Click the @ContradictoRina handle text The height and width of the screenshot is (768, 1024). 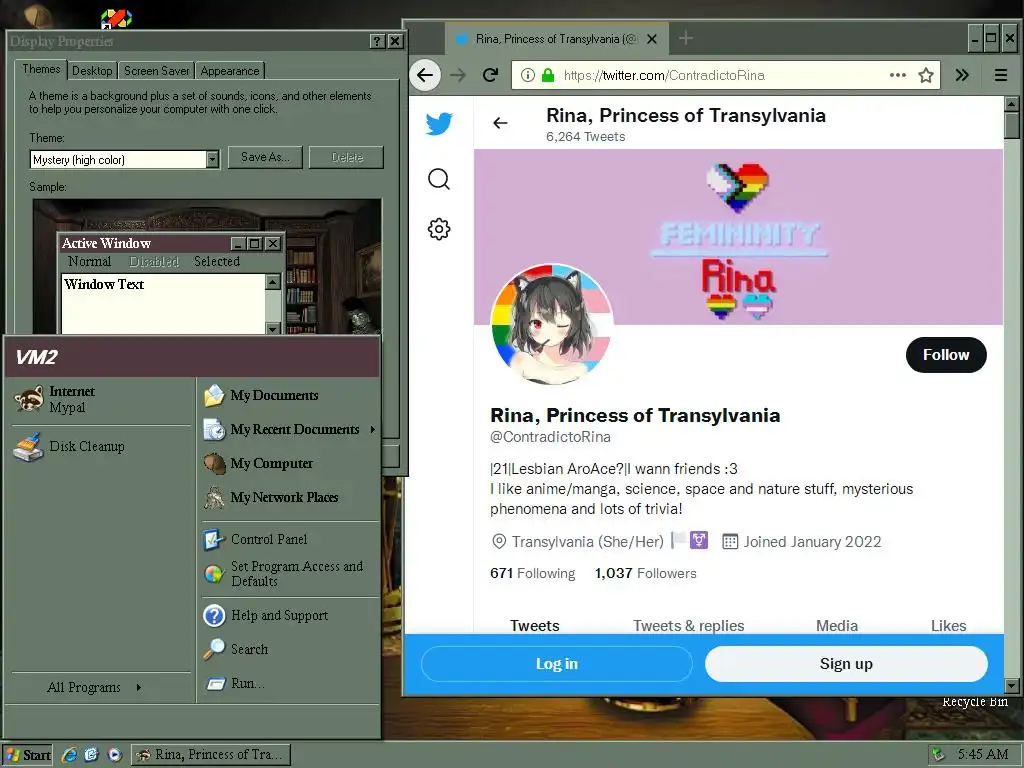tap(550, 437)
